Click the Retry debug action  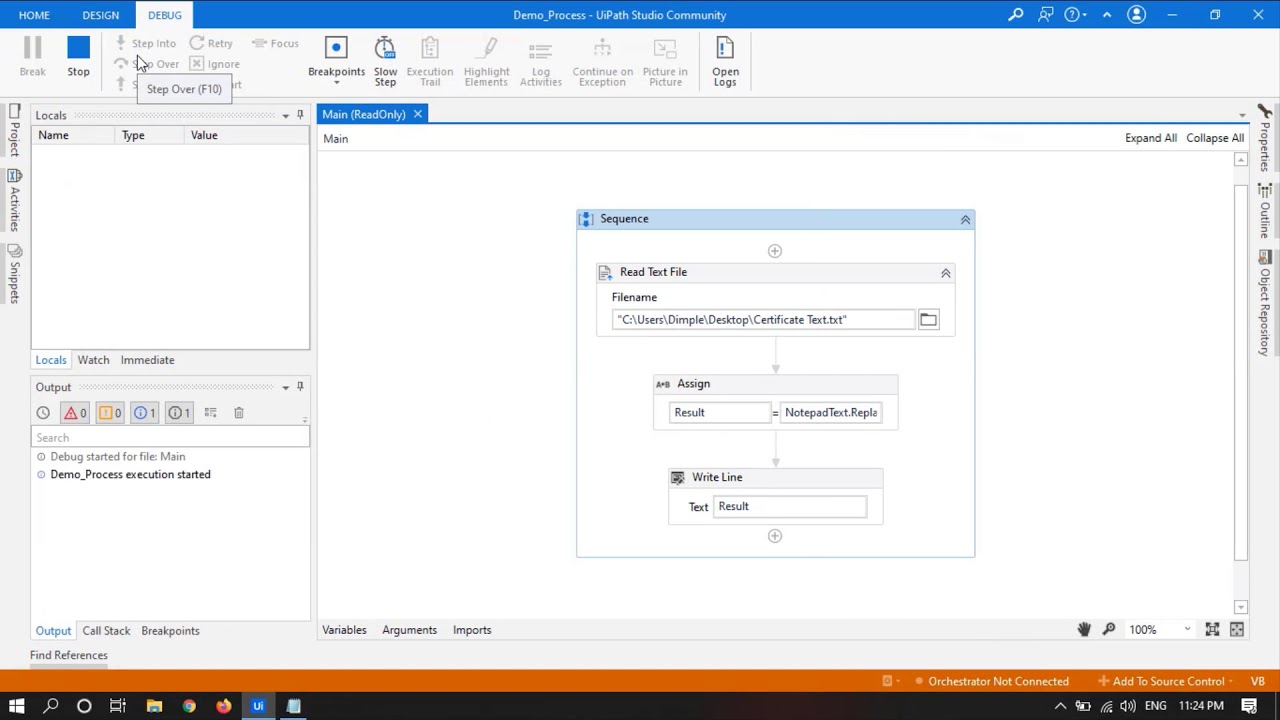[x=211, y=43]
